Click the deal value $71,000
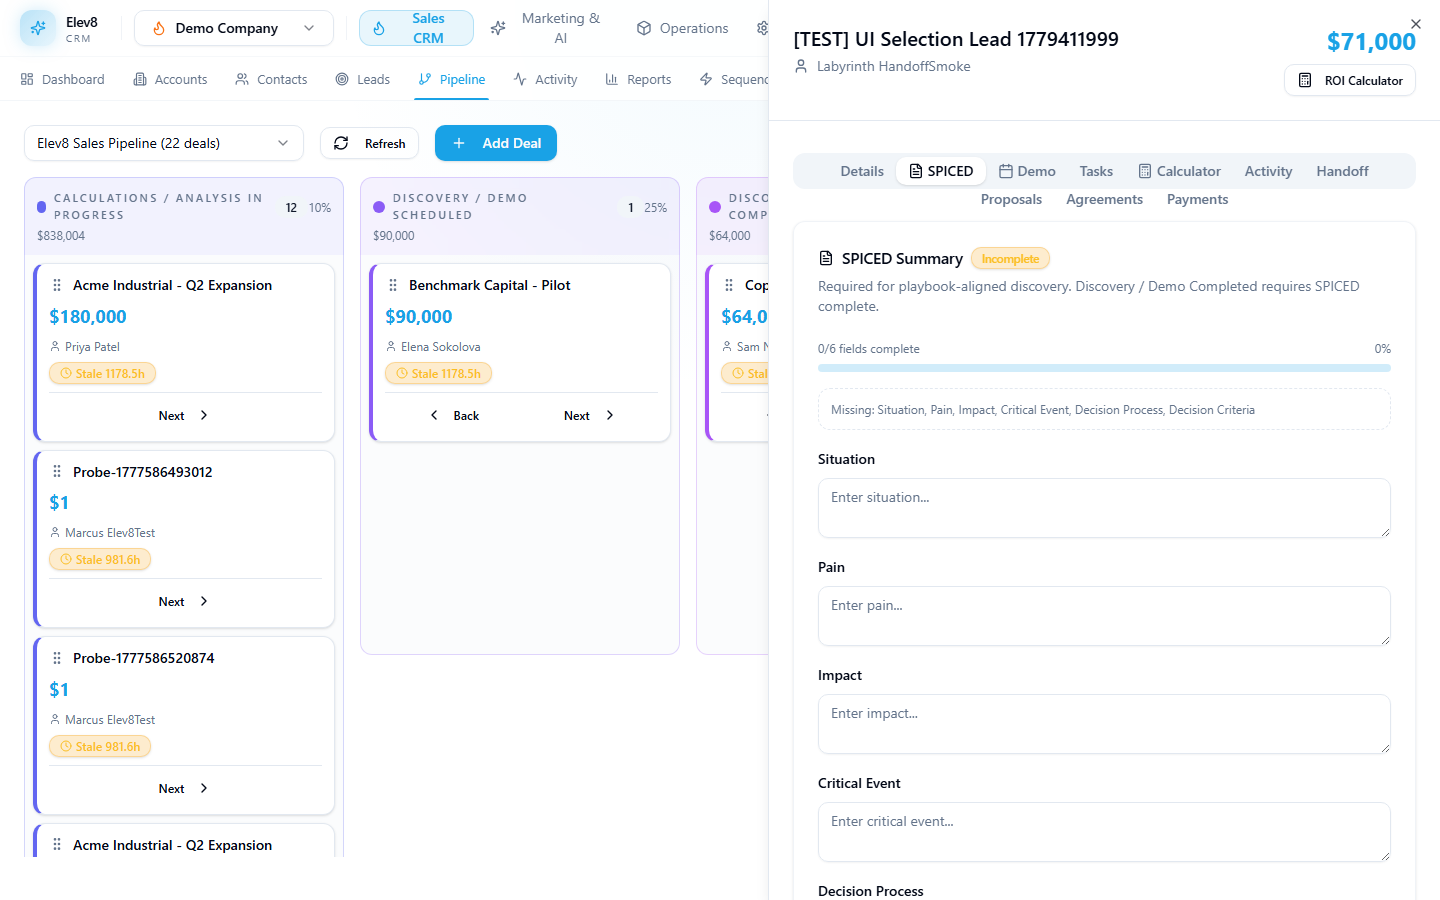This screenshot has width=1440, height=900. coord(1371,42)
